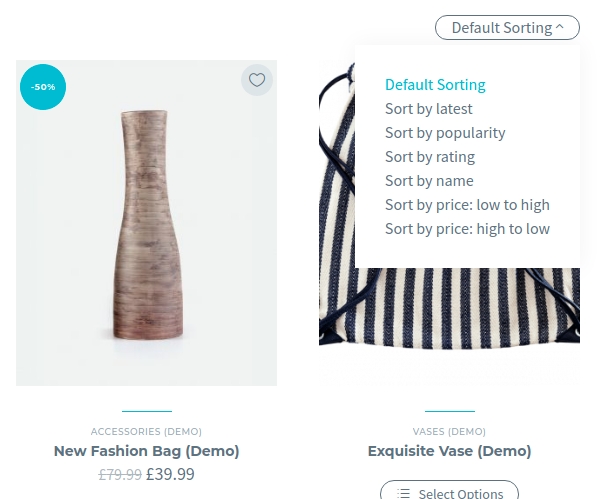Select Sort by name
The height and width of the screenshot is (499, 605).
429,181
